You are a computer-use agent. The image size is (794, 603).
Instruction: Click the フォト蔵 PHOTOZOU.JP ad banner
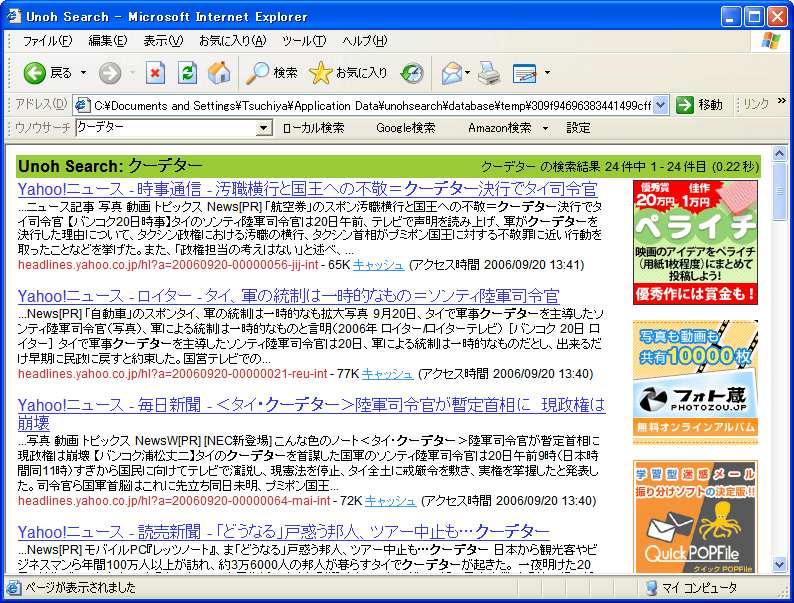click(x=695, y=382)
